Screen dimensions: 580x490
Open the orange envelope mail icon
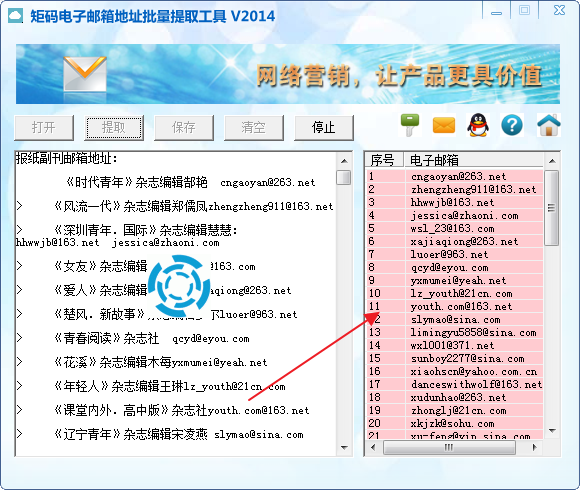[x=444, y=125]
